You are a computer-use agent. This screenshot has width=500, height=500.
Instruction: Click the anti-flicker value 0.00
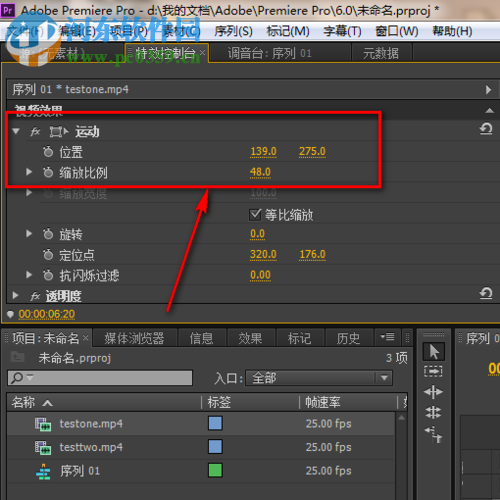(x=260, y=275)
